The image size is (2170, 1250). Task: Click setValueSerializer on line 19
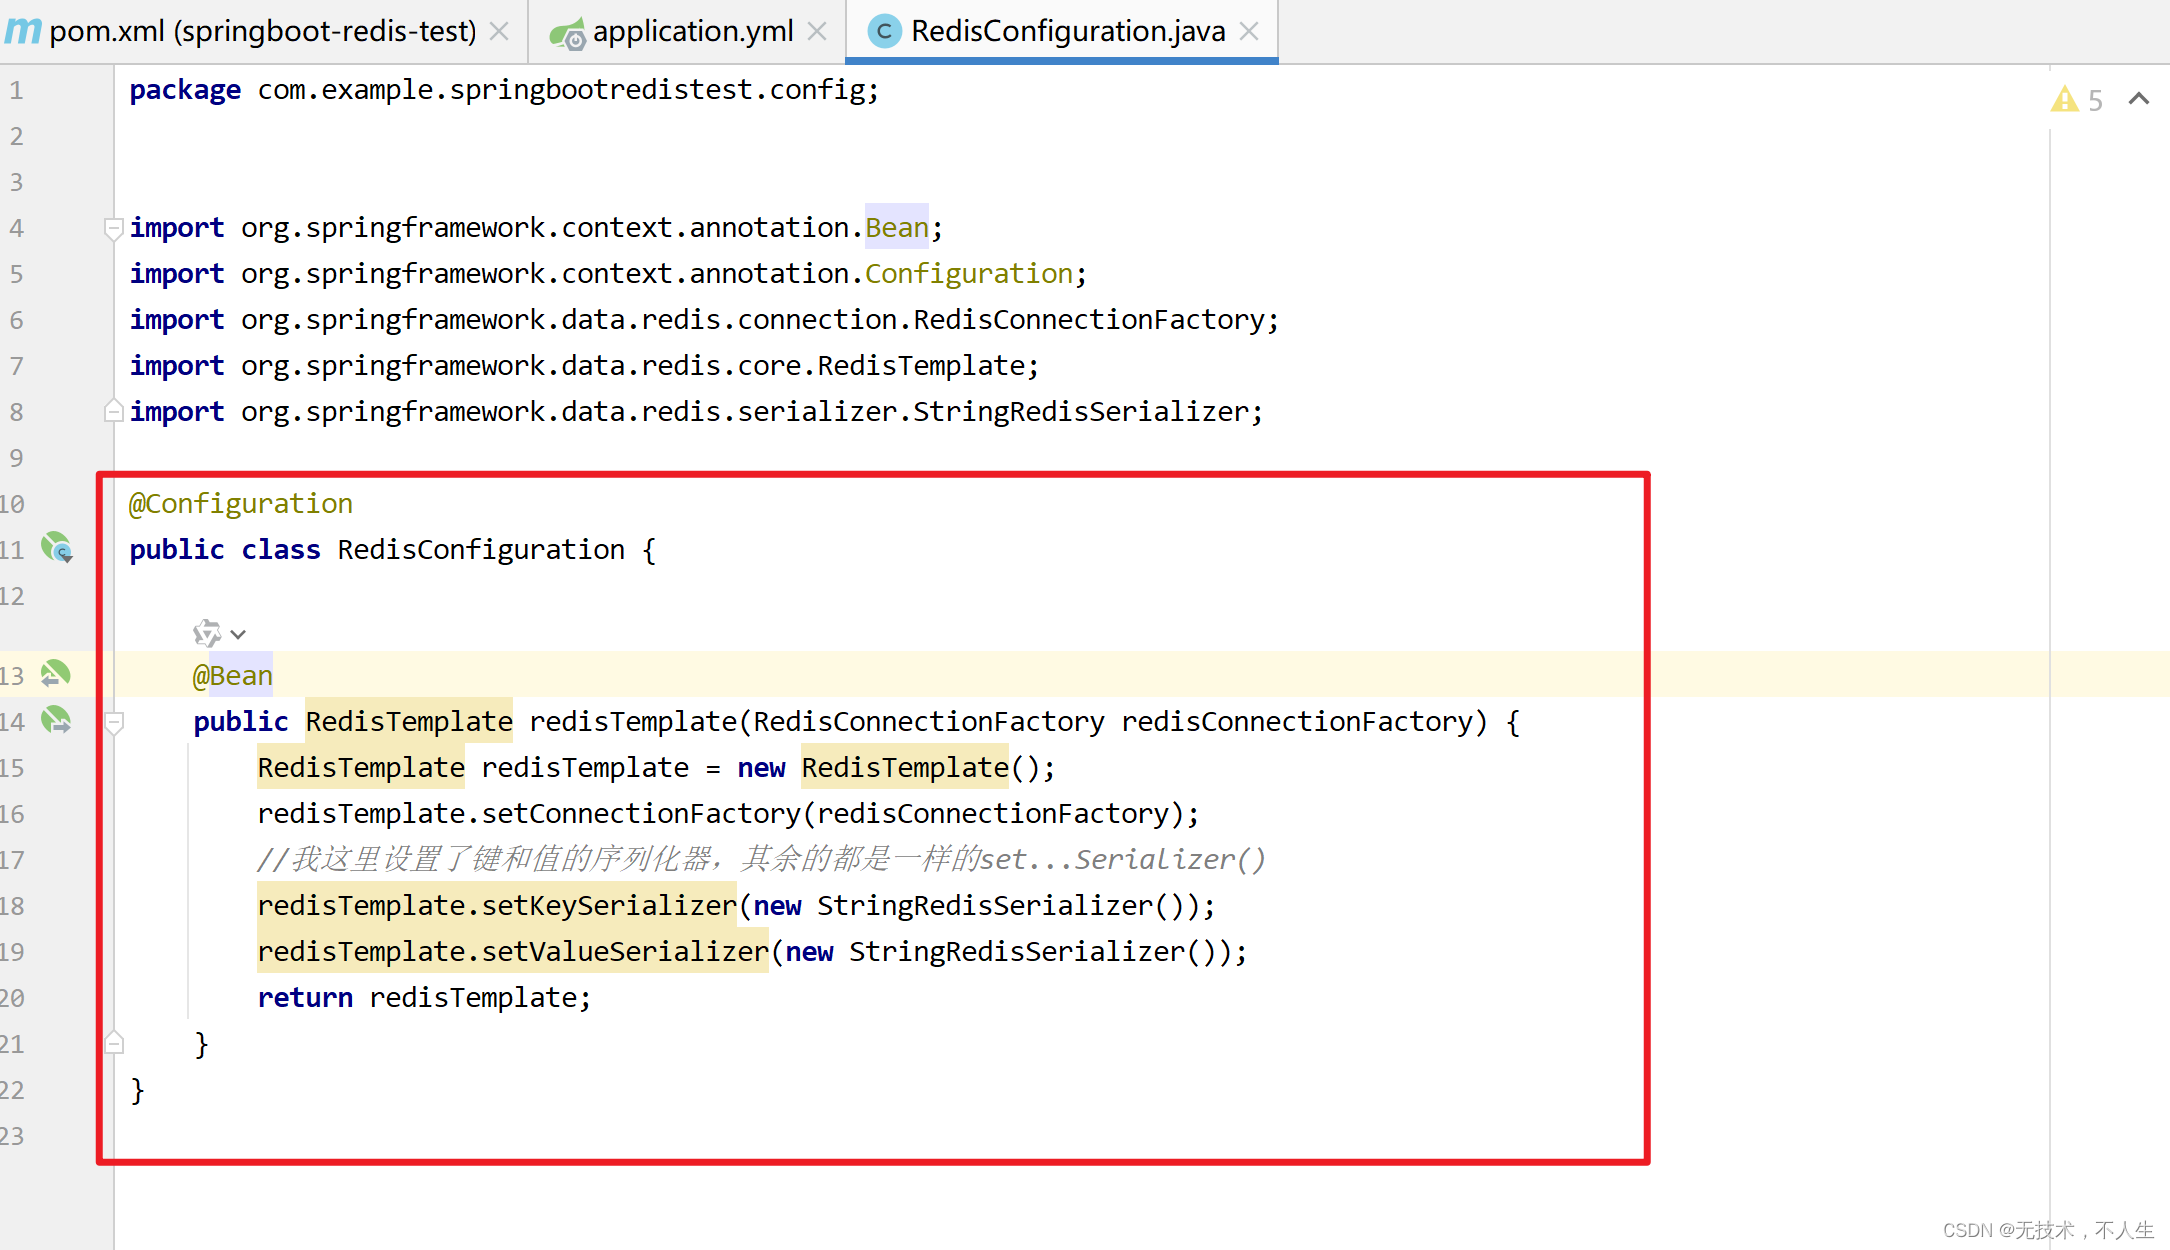(x=625, y=952)
